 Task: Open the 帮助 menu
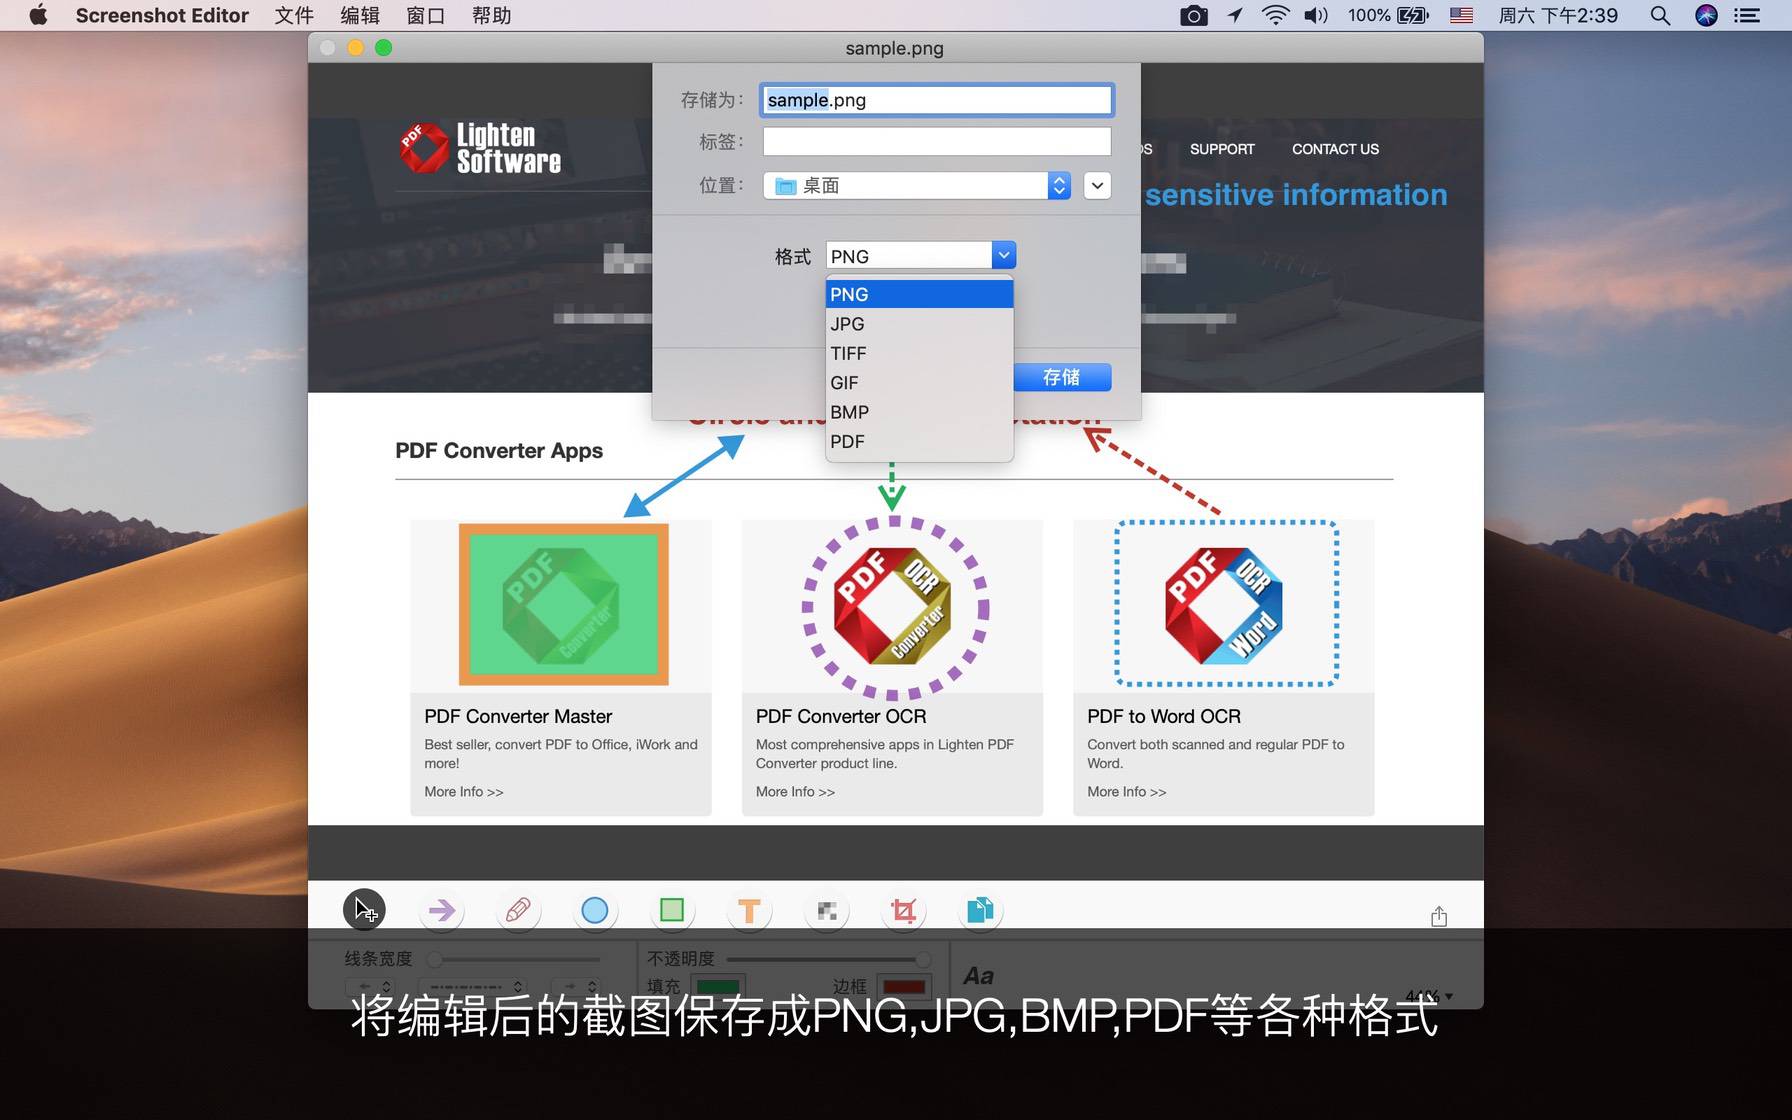491,15
